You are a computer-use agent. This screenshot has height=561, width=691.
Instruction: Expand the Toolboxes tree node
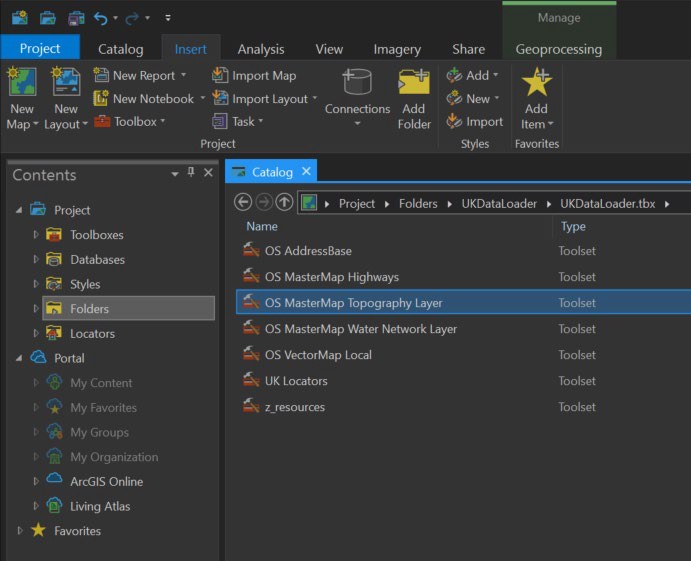coord(36,234)
